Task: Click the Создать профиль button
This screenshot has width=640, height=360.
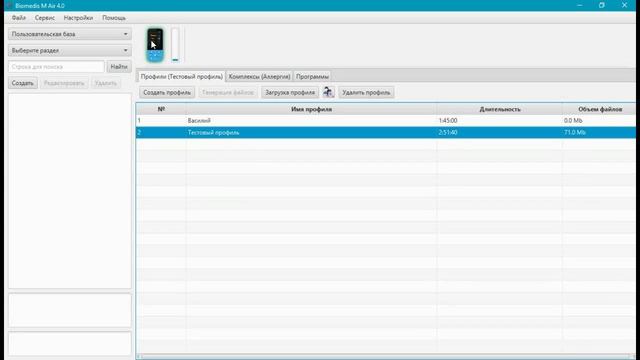Action: (167, 92)
